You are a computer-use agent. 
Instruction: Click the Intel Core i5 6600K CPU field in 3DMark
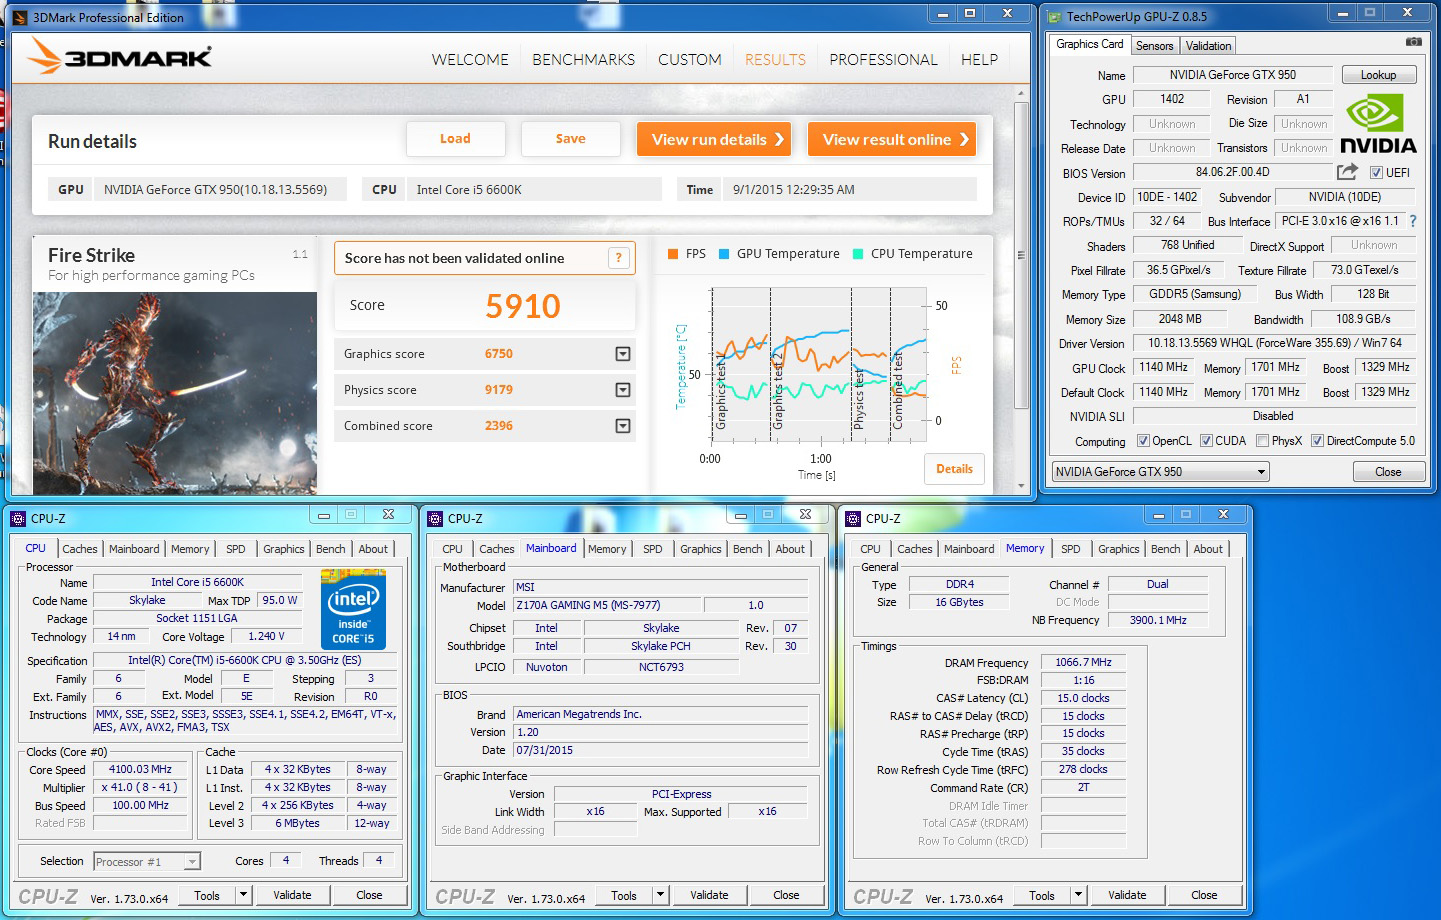534,189
